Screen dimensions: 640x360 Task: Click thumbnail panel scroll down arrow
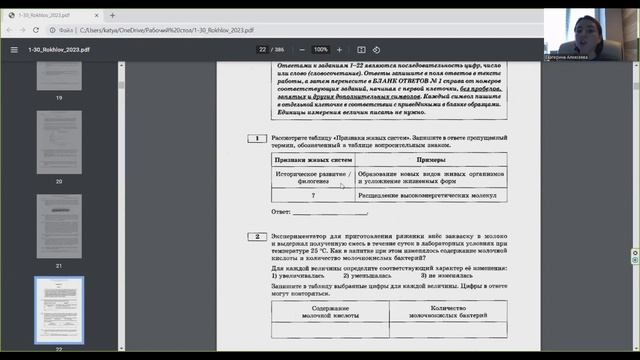121,348
